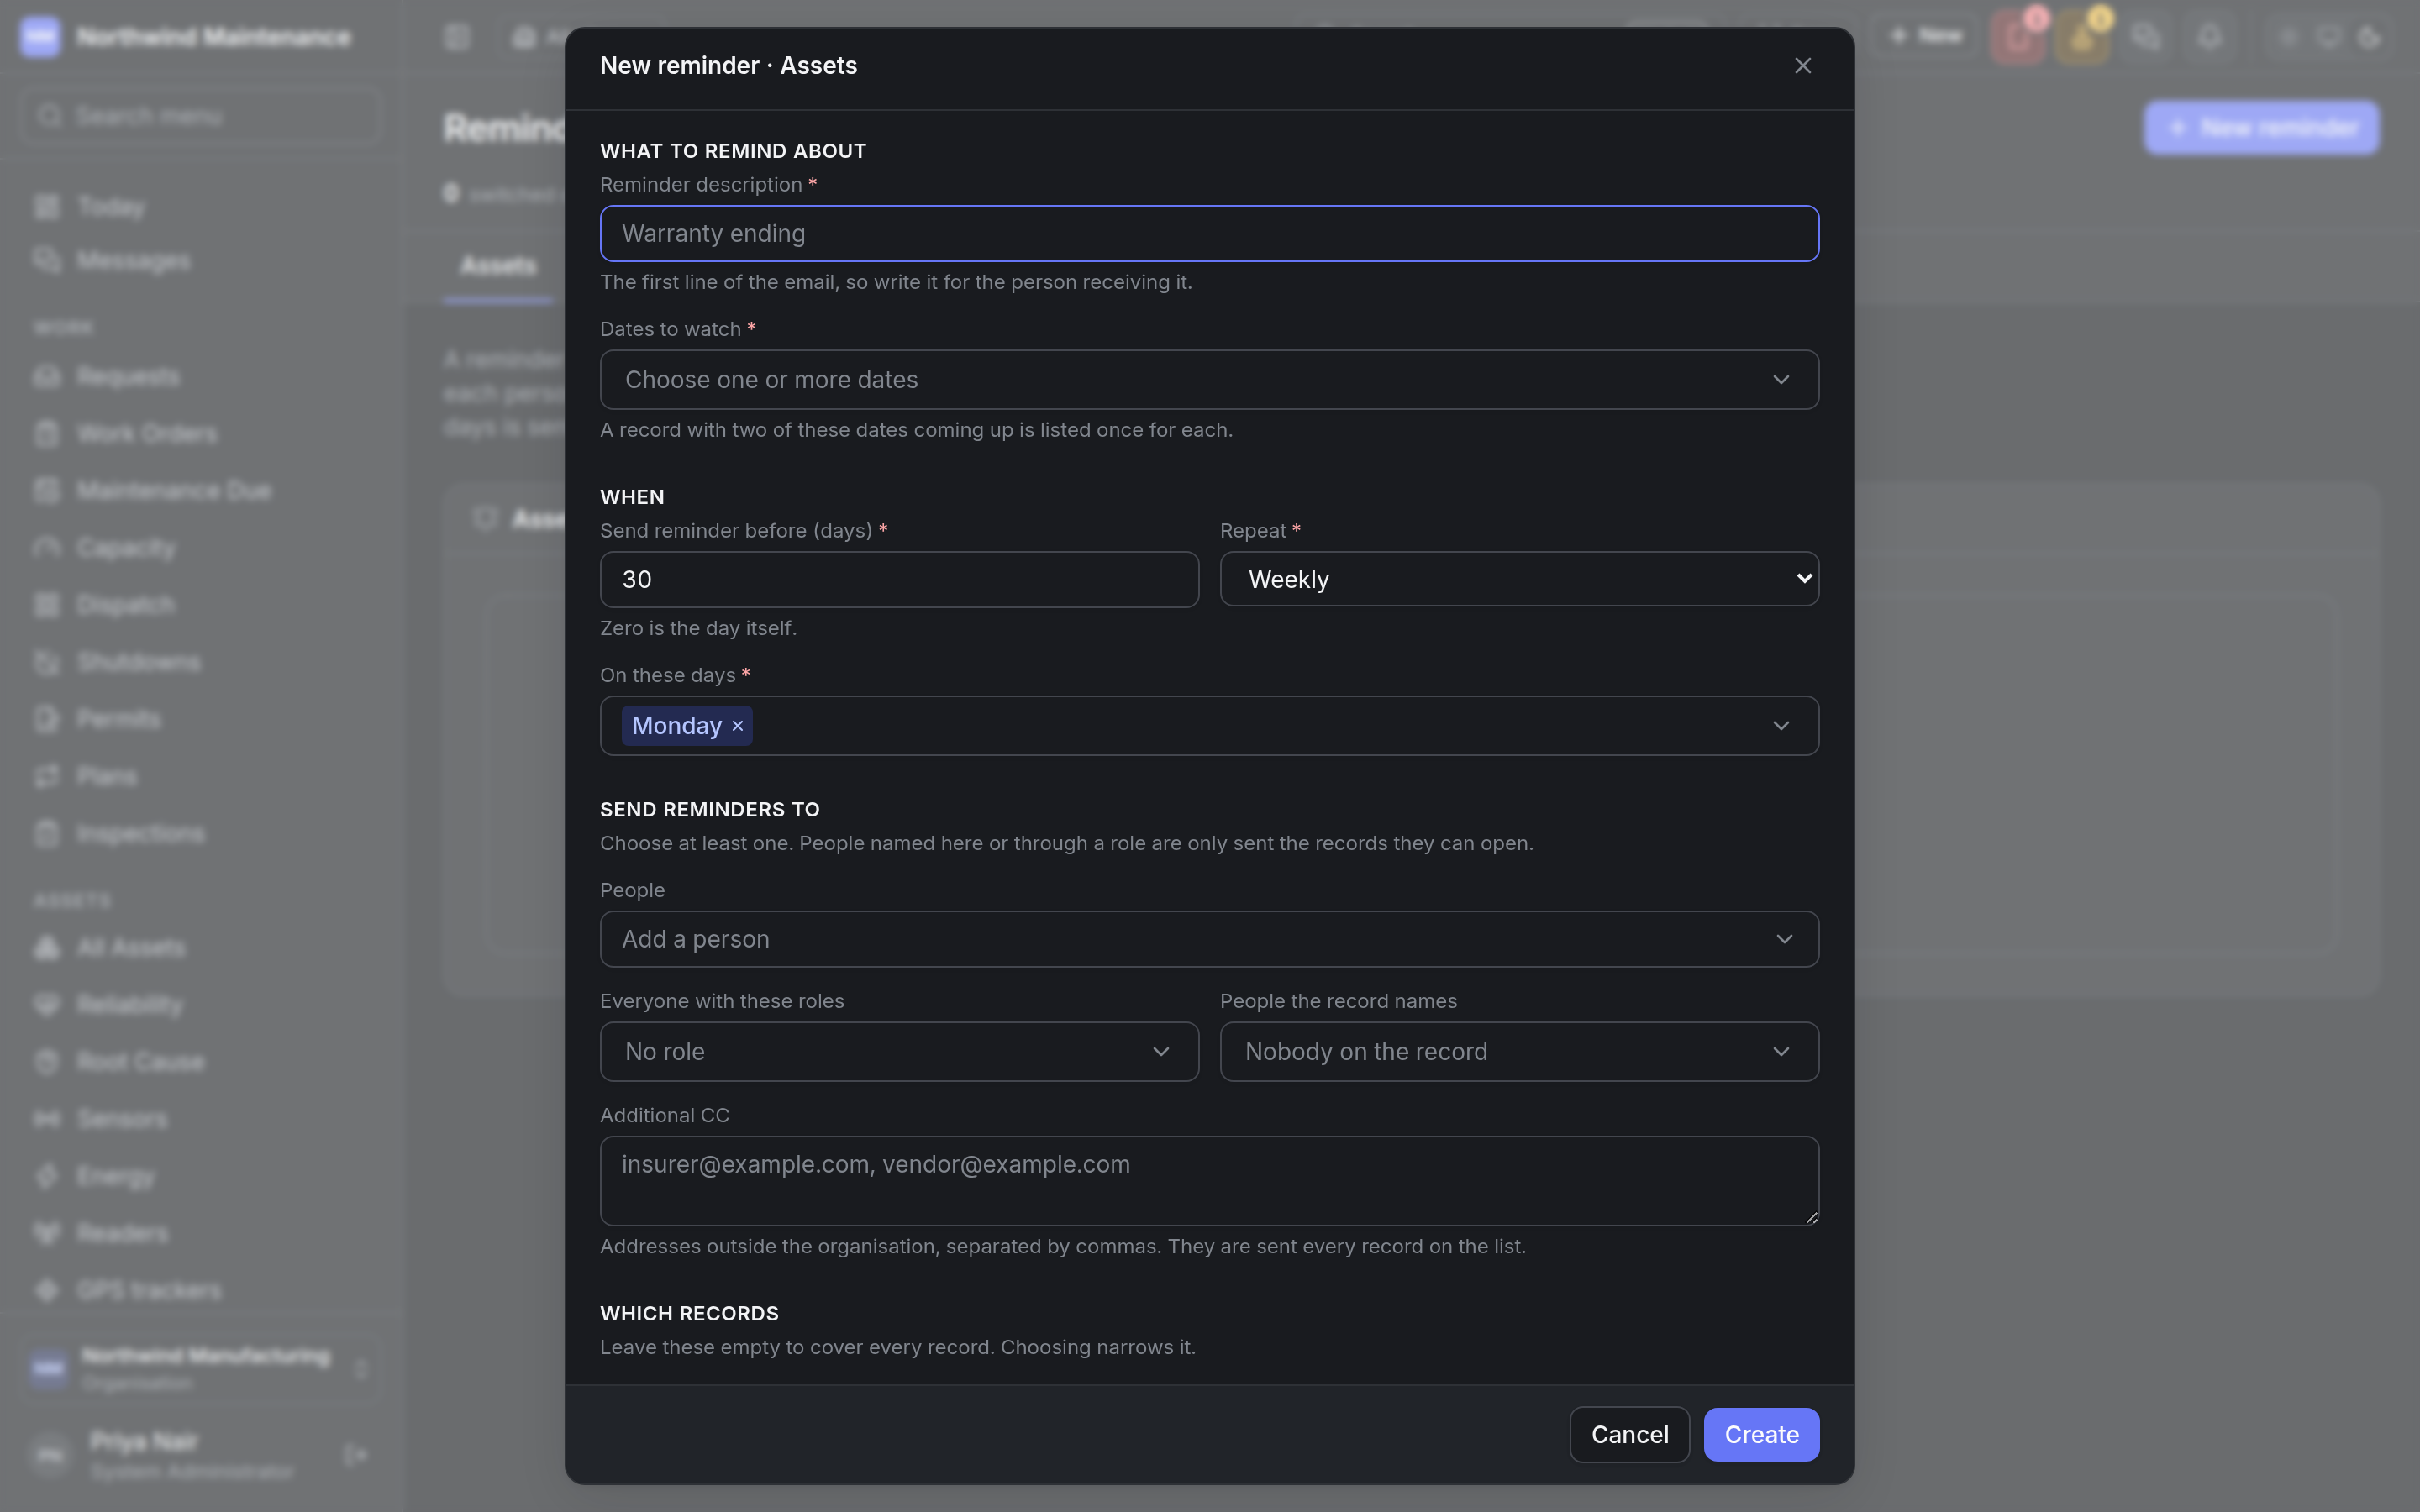Open the No role dropdown

pyautogui.click(x=899, y=1052)
